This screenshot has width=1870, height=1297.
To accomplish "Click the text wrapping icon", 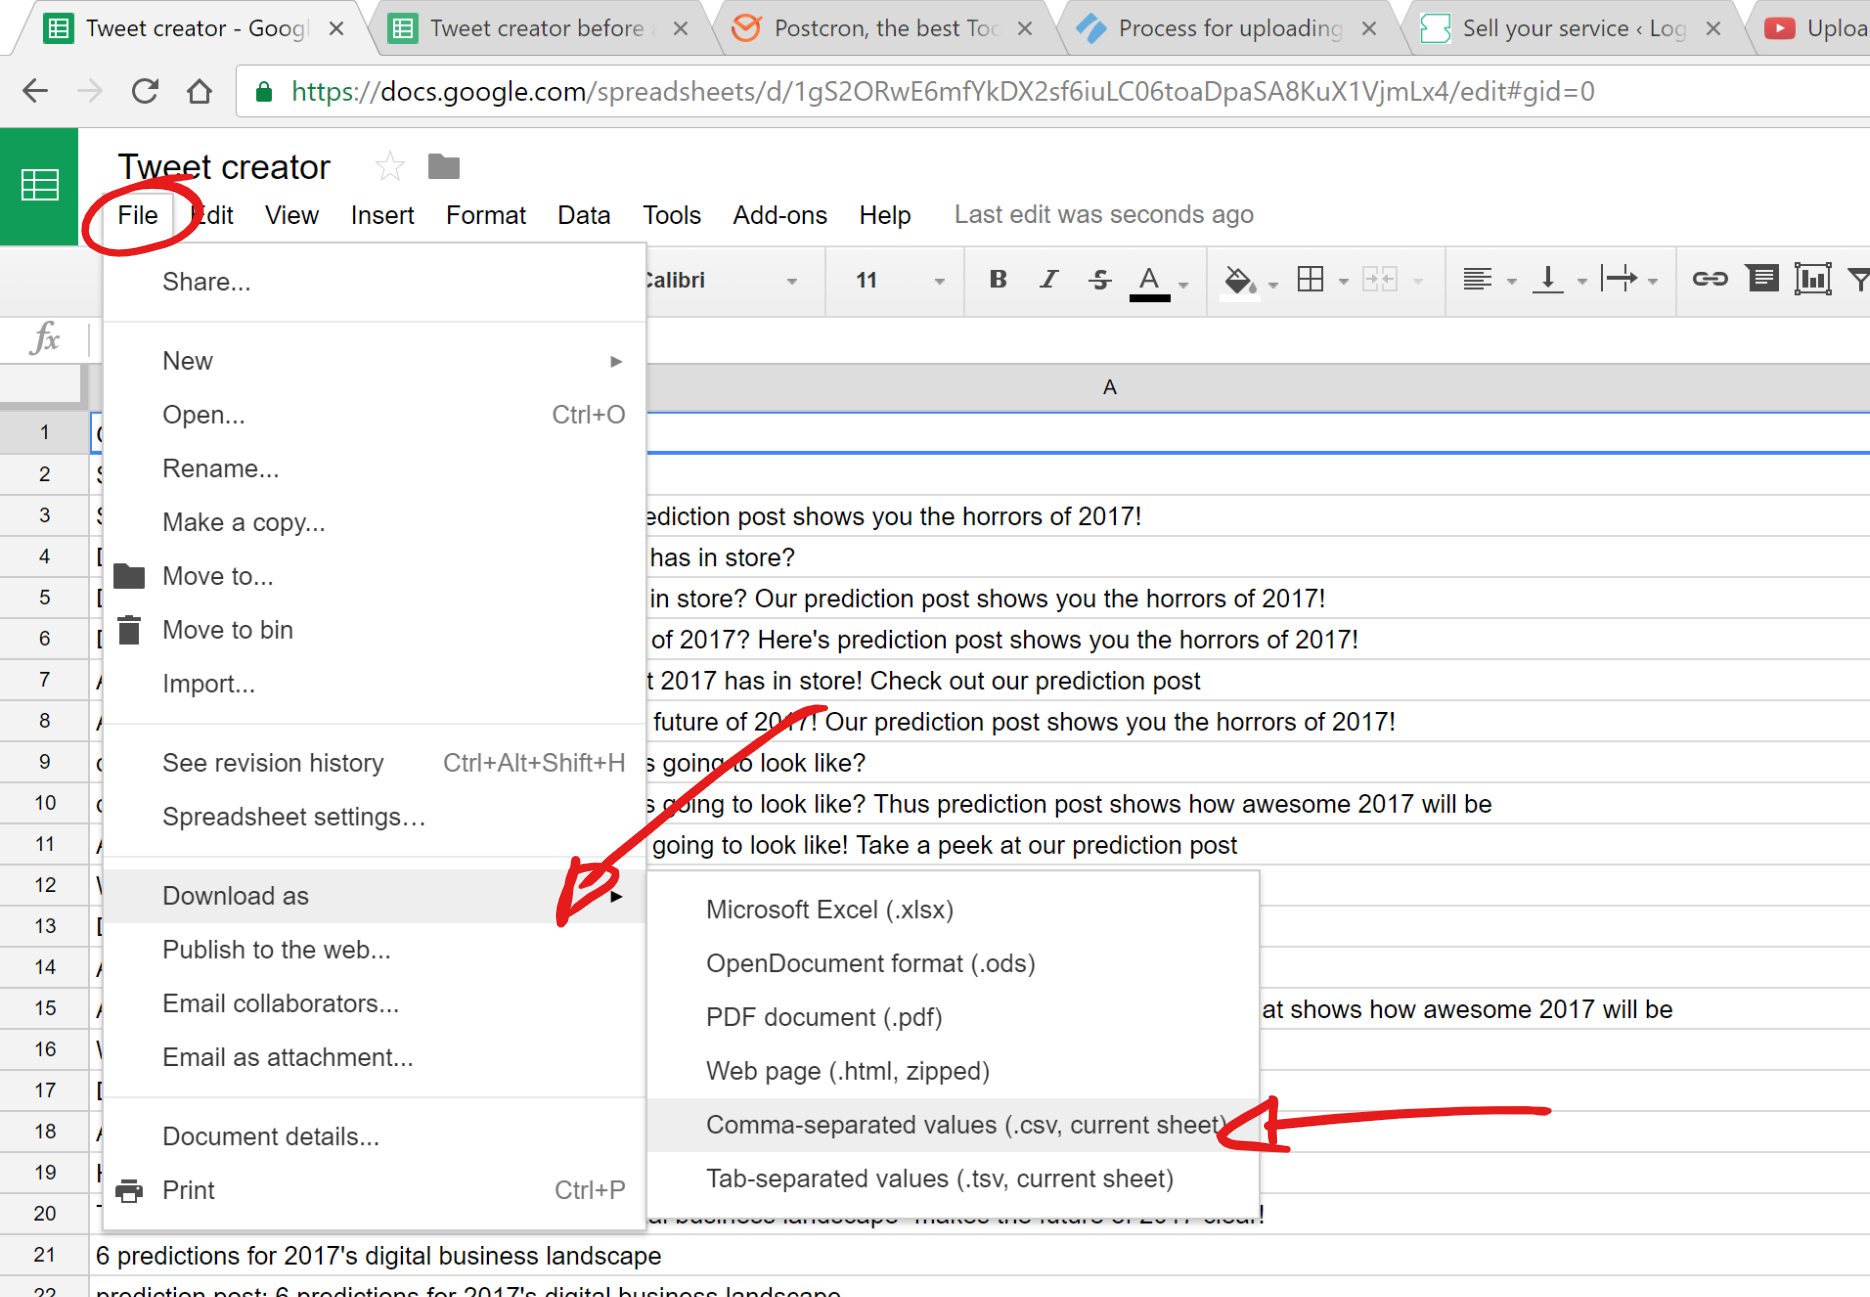I will pos(1620,279).
